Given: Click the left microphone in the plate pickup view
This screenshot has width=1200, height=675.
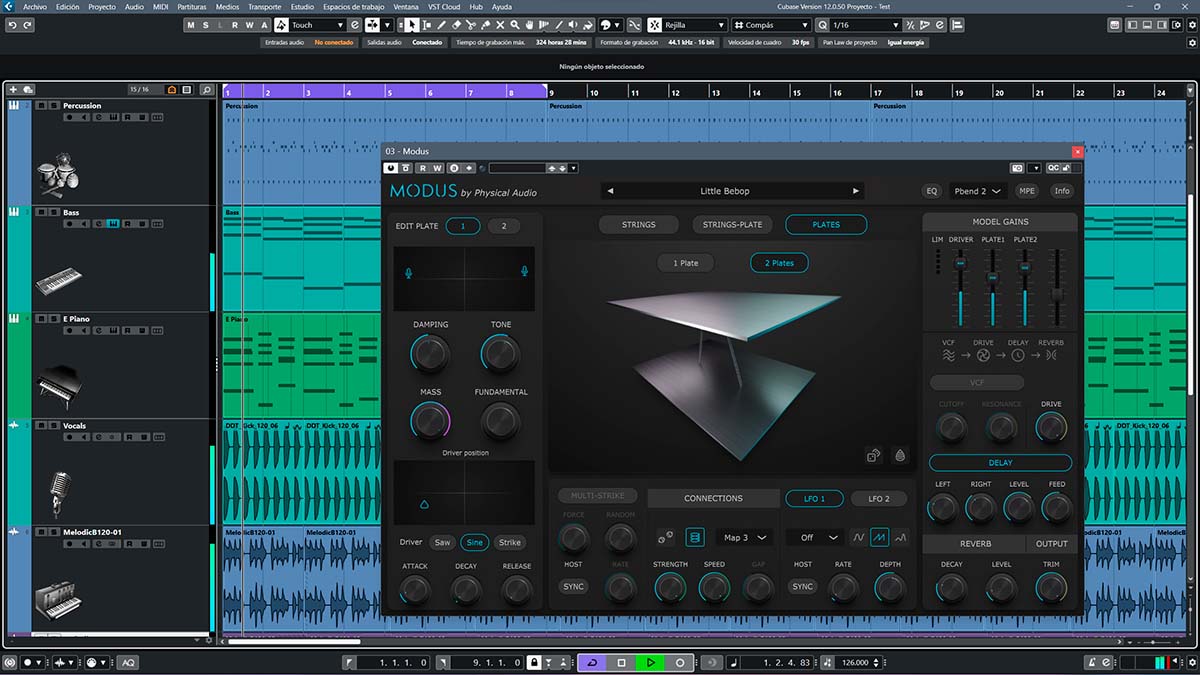Looking at the screenshot, I should click(x=408, y=272).
